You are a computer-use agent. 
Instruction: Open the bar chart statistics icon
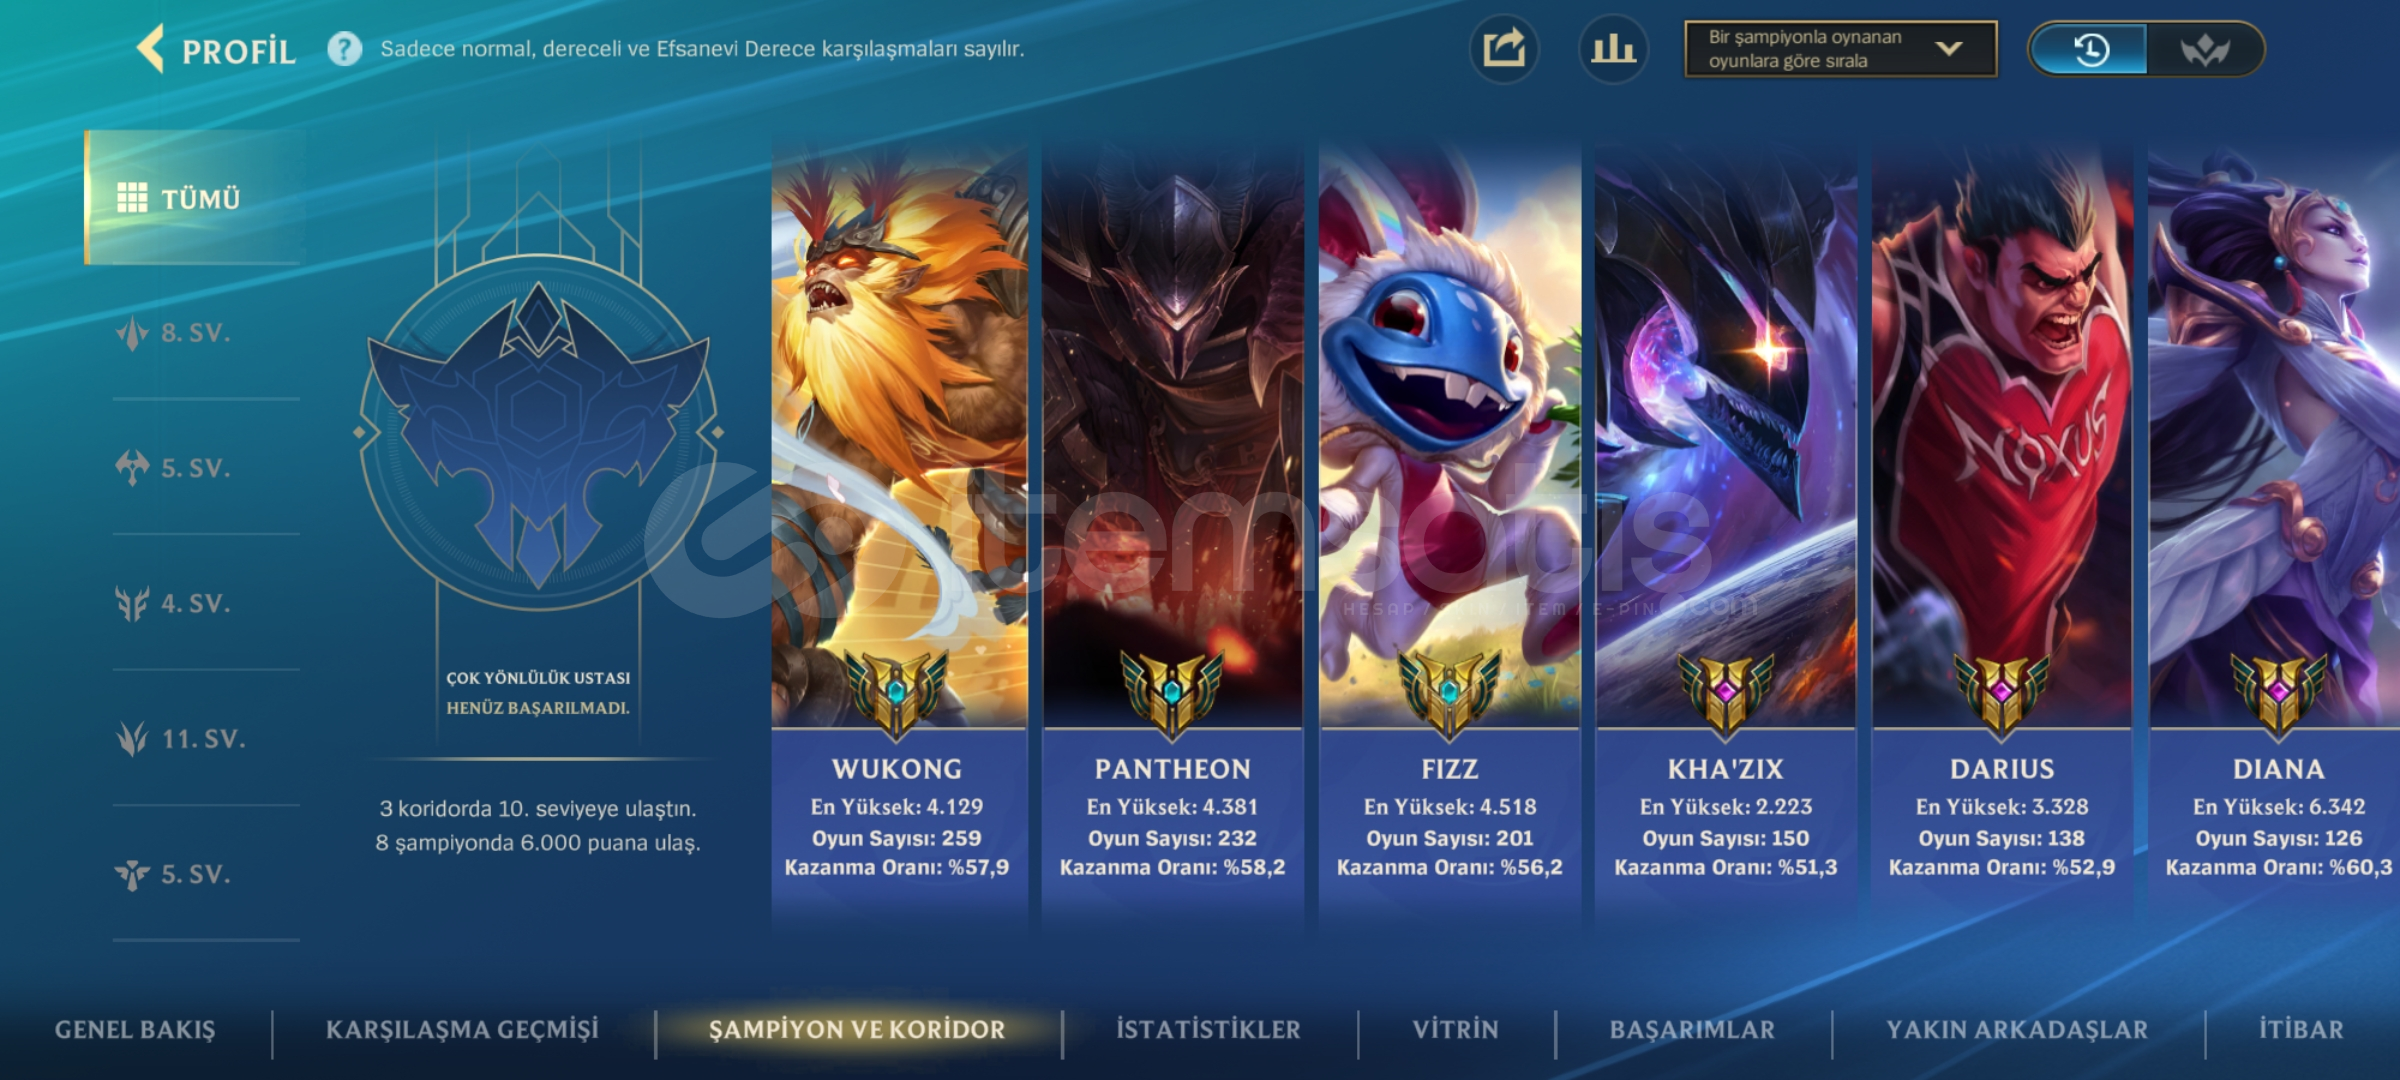coord(1613,49)
